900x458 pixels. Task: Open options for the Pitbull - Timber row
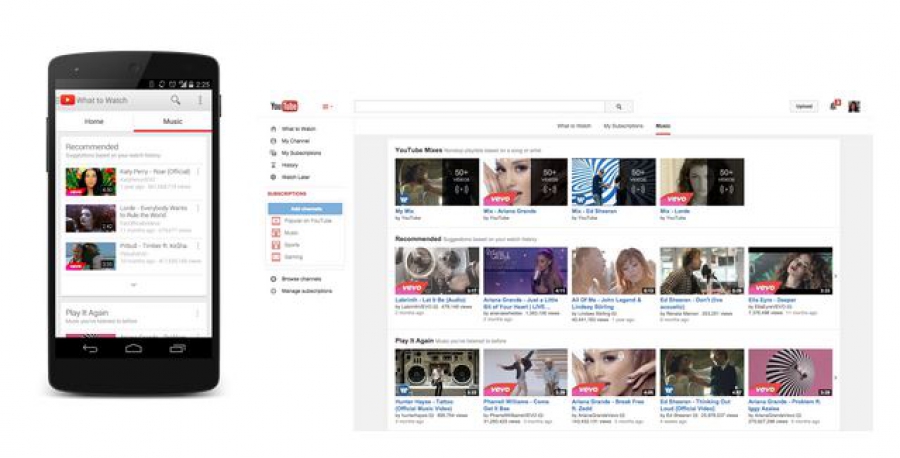tap(199, 246)
